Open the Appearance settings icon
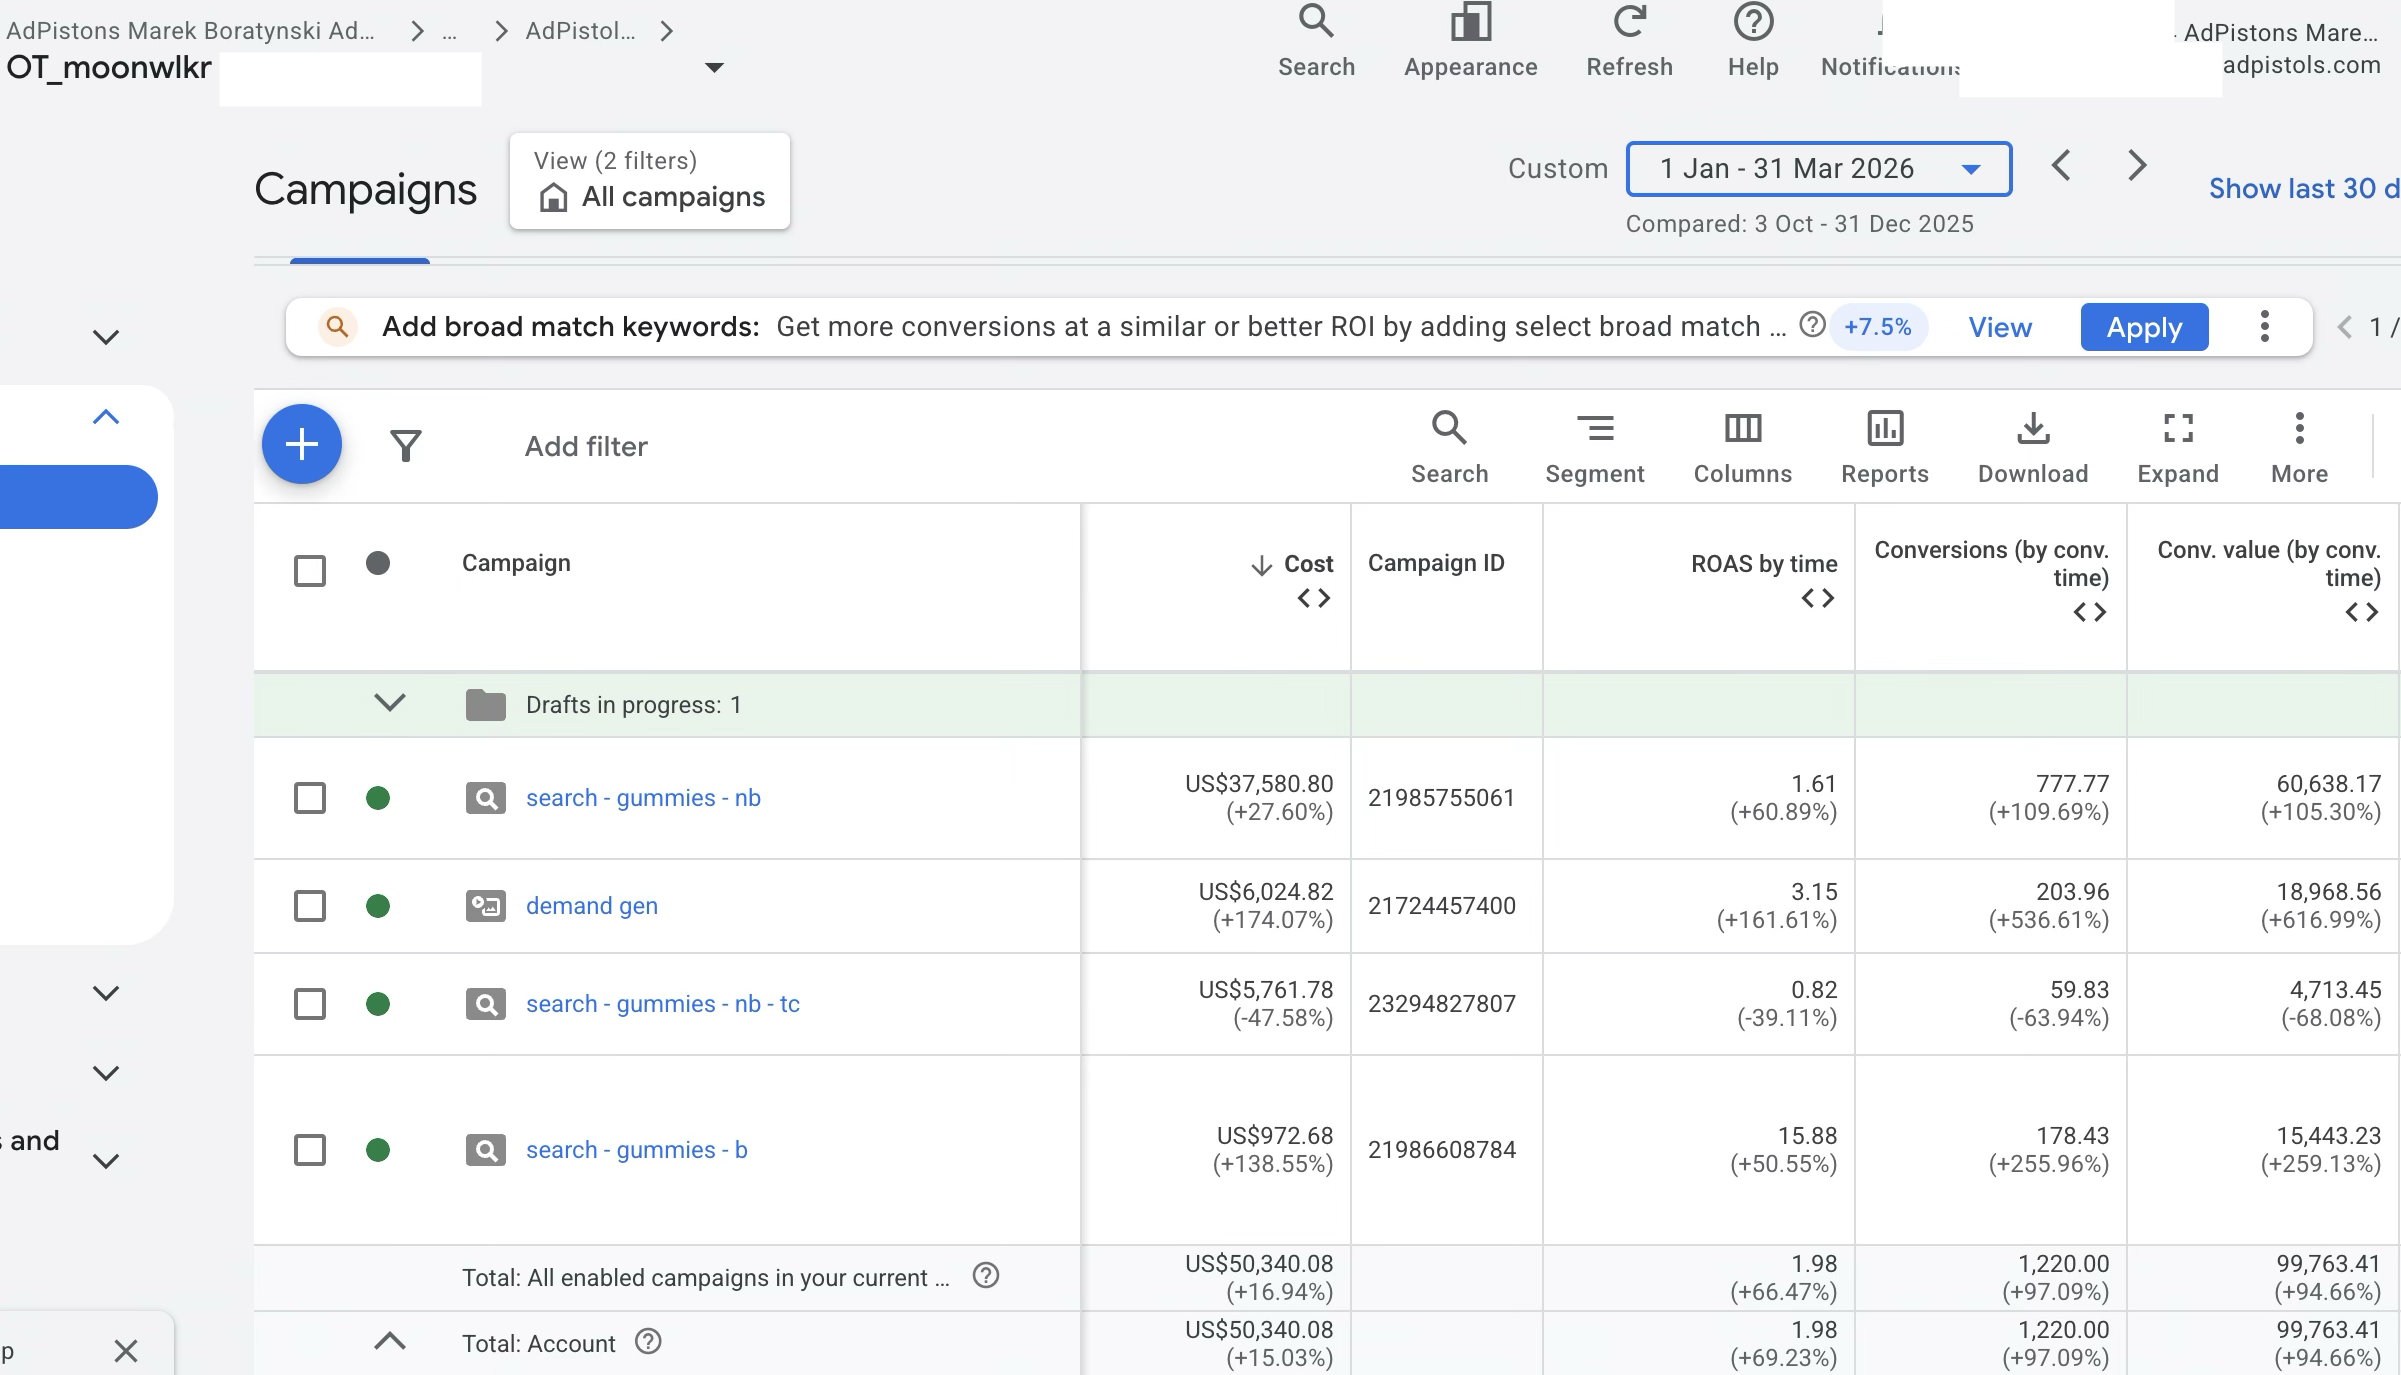Viewport: 2401px width, 1375px height. [x=1470, y=21]
